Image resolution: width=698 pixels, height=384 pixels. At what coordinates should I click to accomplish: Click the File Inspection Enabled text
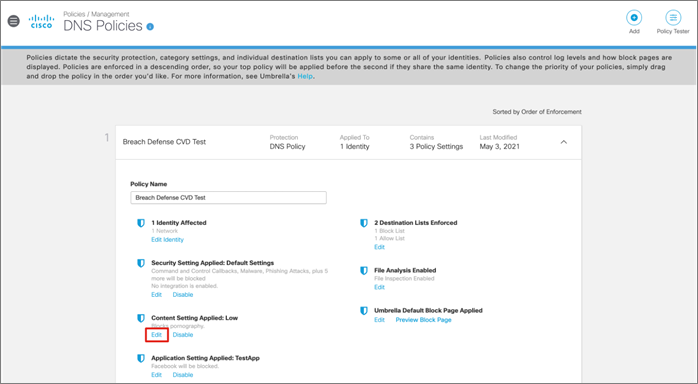pos(404,279)
